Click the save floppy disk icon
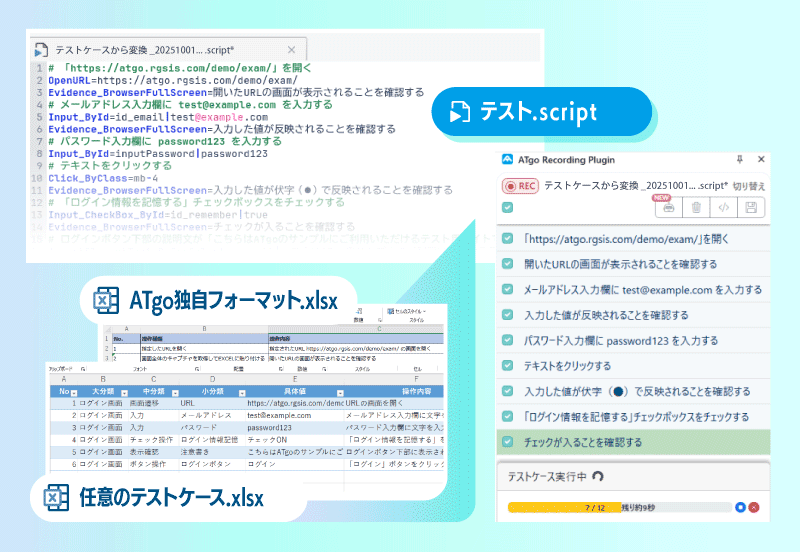The image size is (800, 552). [752, 208]
